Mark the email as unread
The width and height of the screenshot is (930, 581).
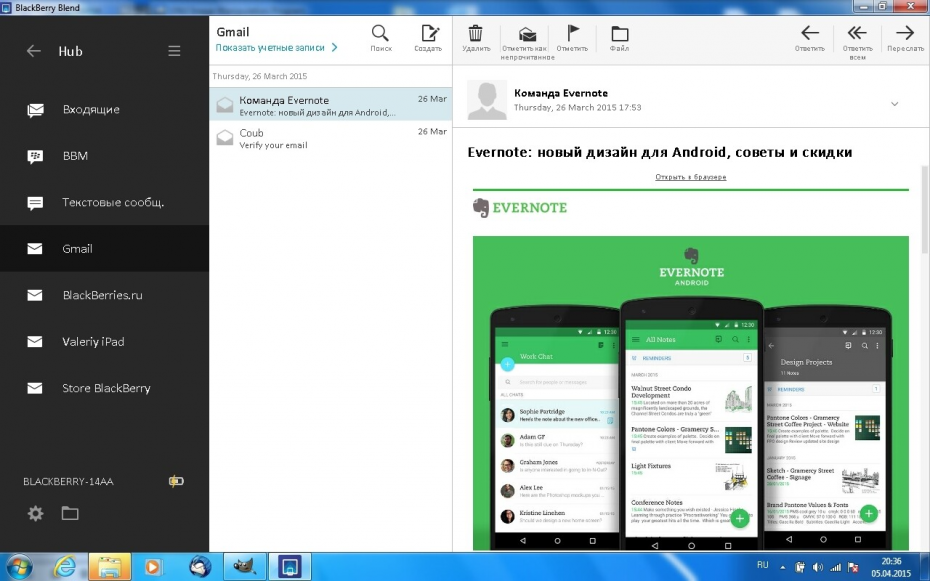point(527,36)
